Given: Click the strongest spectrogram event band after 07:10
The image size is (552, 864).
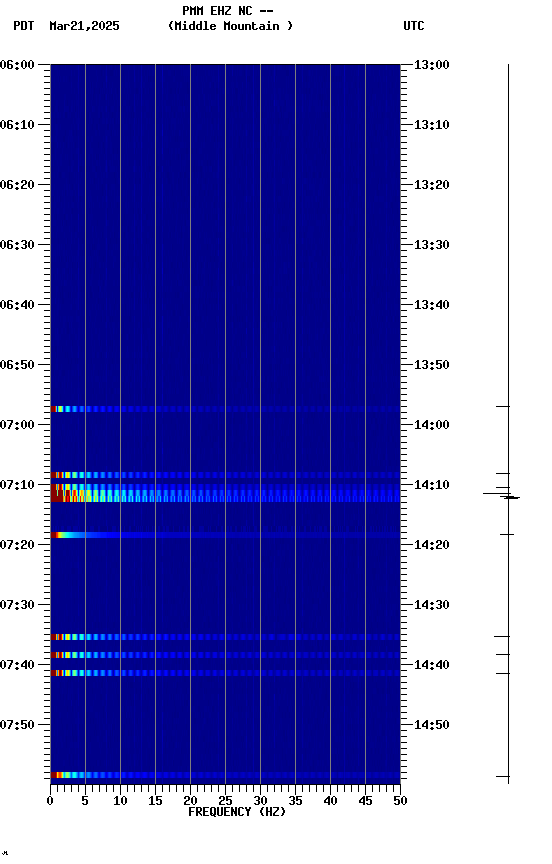Looking at the screenshot, I should (x=225, y=496).
